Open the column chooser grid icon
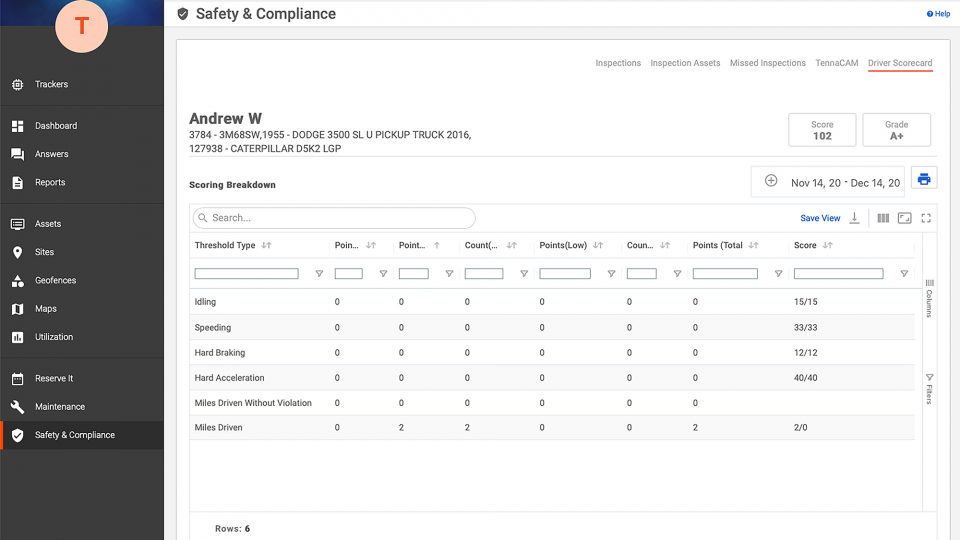Viewport: 960px width, 540px height. click(x=883, y=218)
